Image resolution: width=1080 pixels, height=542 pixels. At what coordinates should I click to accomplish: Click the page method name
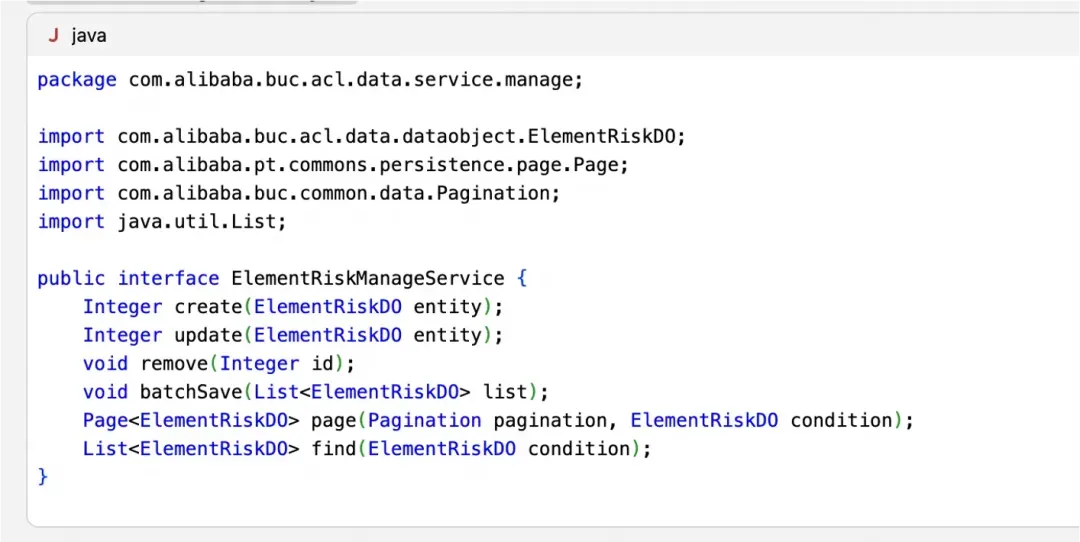(333, 420)
